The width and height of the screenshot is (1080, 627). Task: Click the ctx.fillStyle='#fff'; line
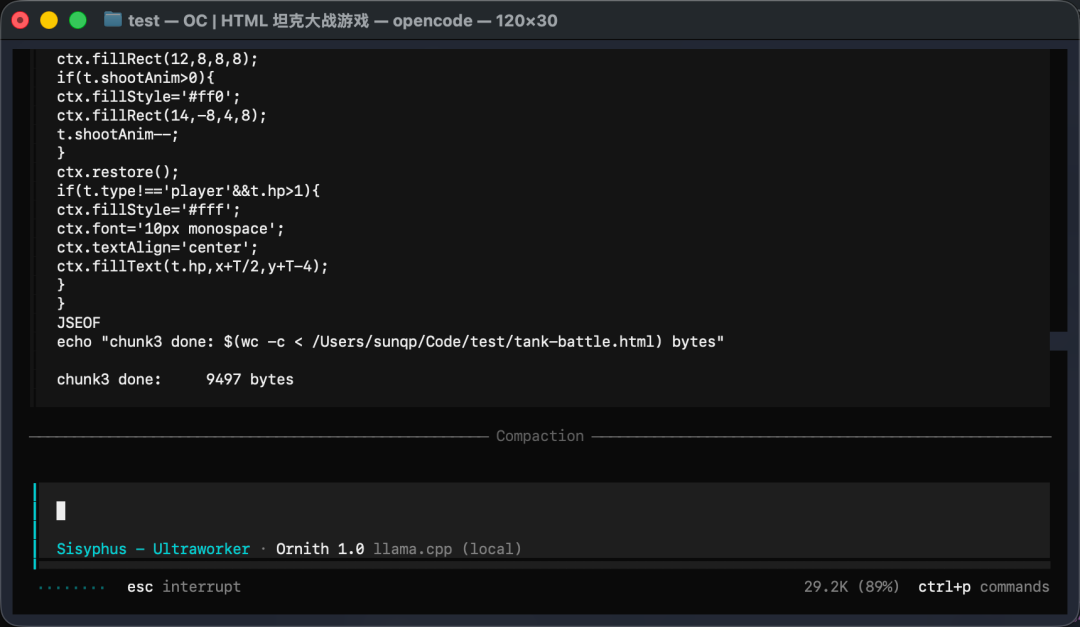pyautogui.click(x=148, y=209)
